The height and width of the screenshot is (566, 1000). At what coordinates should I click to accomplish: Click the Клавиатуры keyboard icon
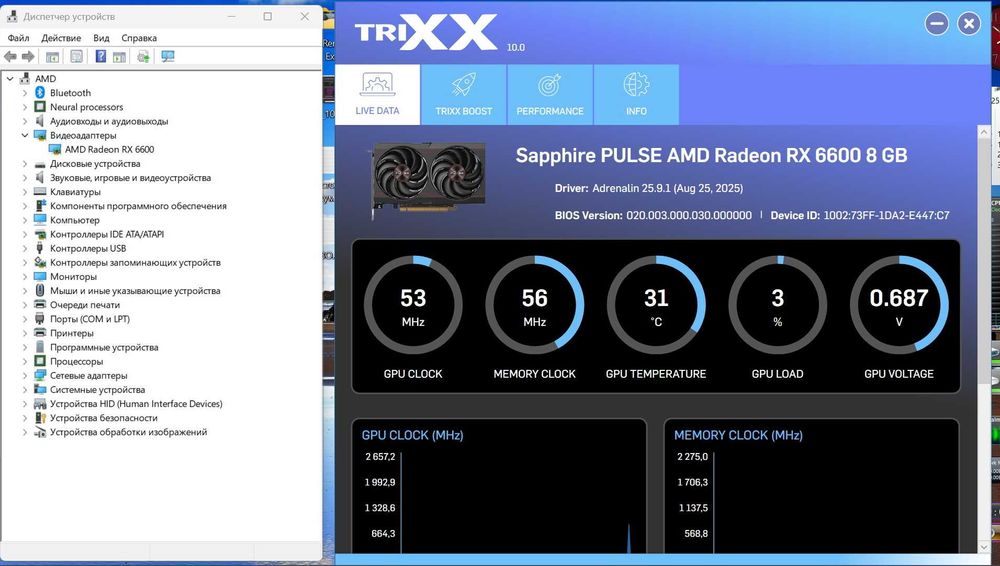(40, 191)
